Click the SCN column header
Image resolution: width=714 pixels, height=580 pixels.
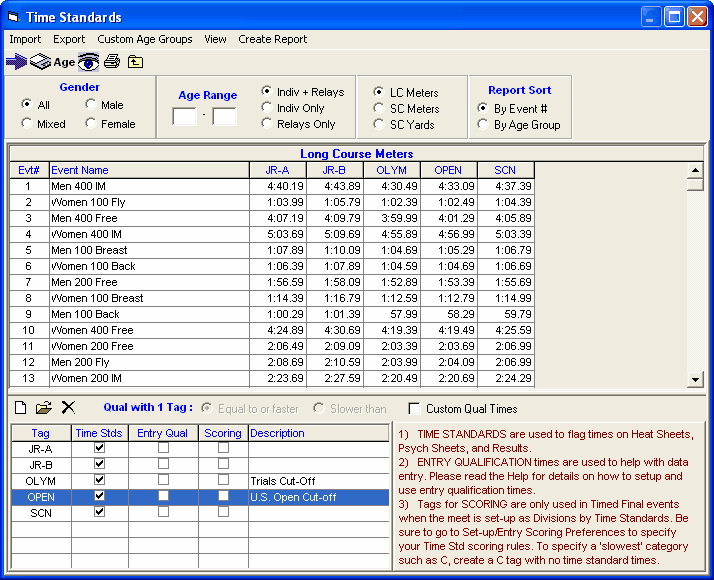505,170
